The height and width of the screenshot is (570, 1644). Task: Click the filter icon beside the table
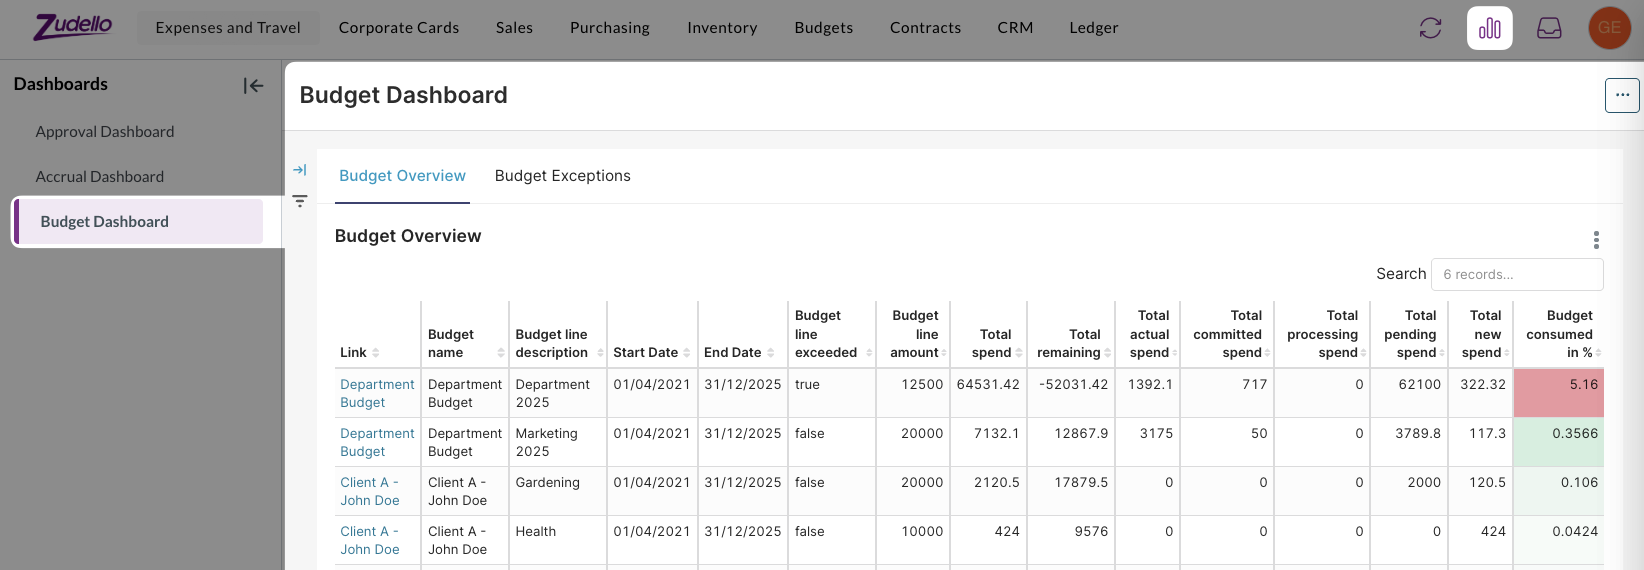coord(299,201)
